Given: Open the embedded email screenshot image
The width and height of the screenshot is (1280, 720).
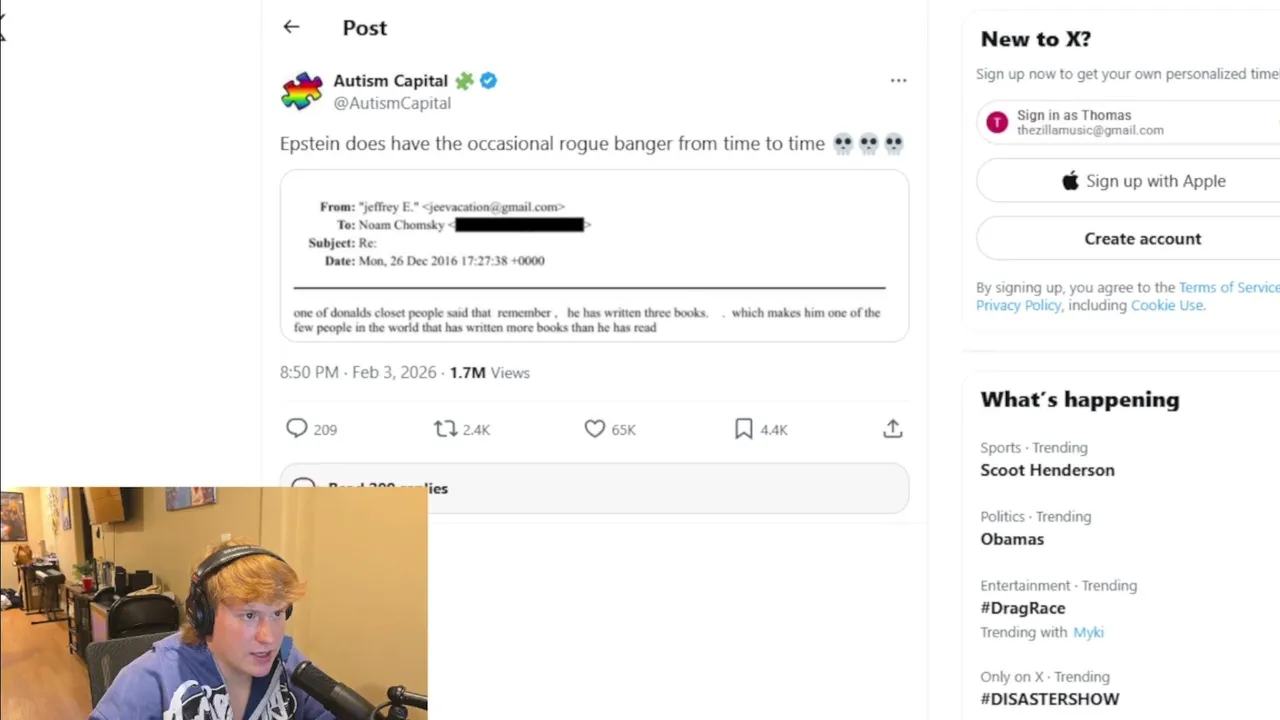Looking at the screenshot, I should click(594, 256).
